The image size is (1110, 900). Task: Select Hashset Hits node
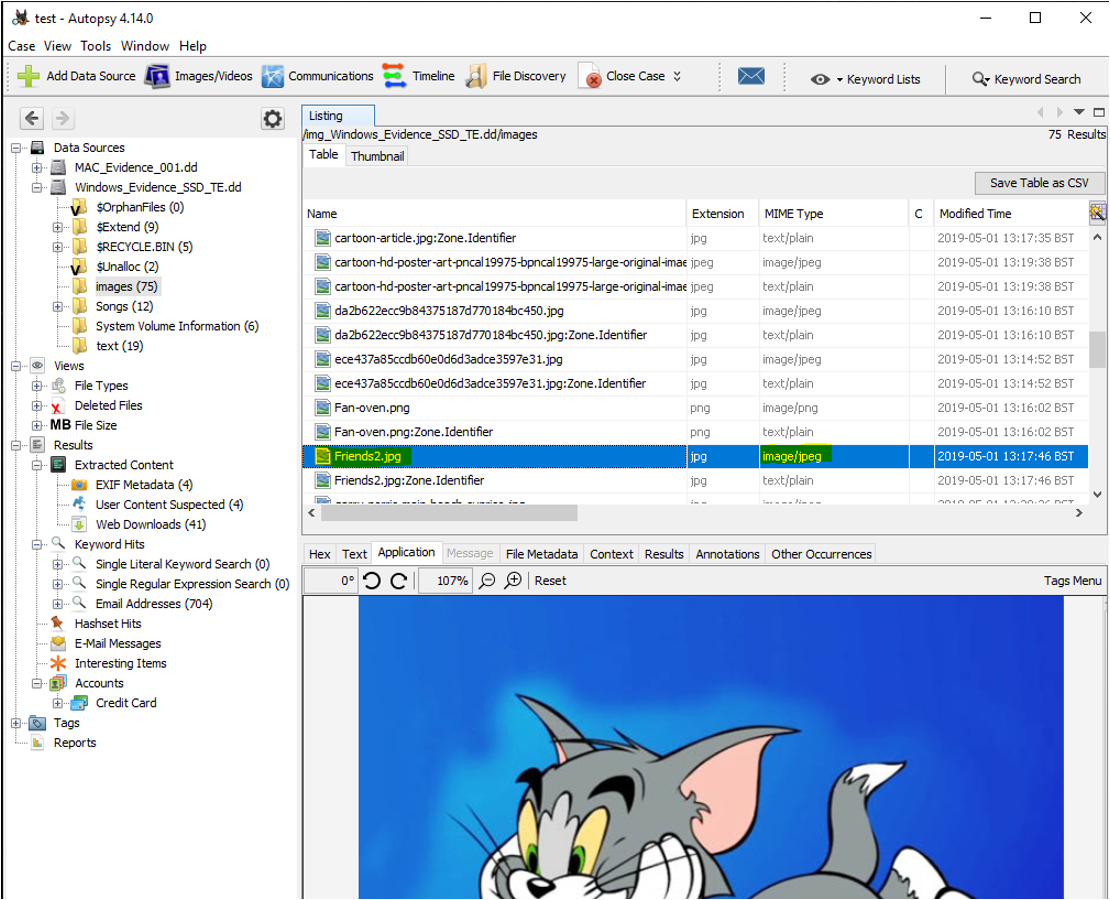pyautogui.click(x=108, y=623)
